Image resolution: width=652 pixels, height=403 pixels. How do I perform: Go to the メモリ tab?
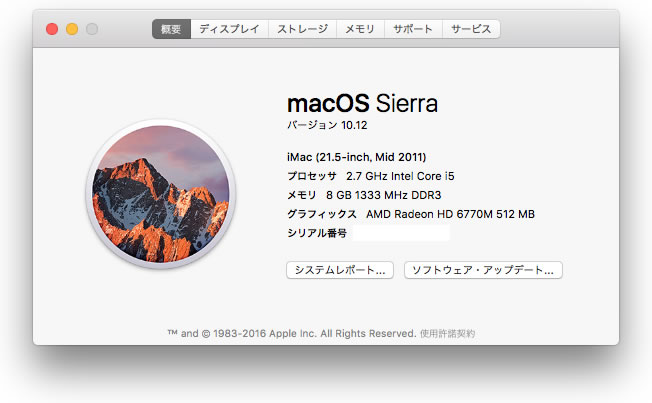(360, 29)
